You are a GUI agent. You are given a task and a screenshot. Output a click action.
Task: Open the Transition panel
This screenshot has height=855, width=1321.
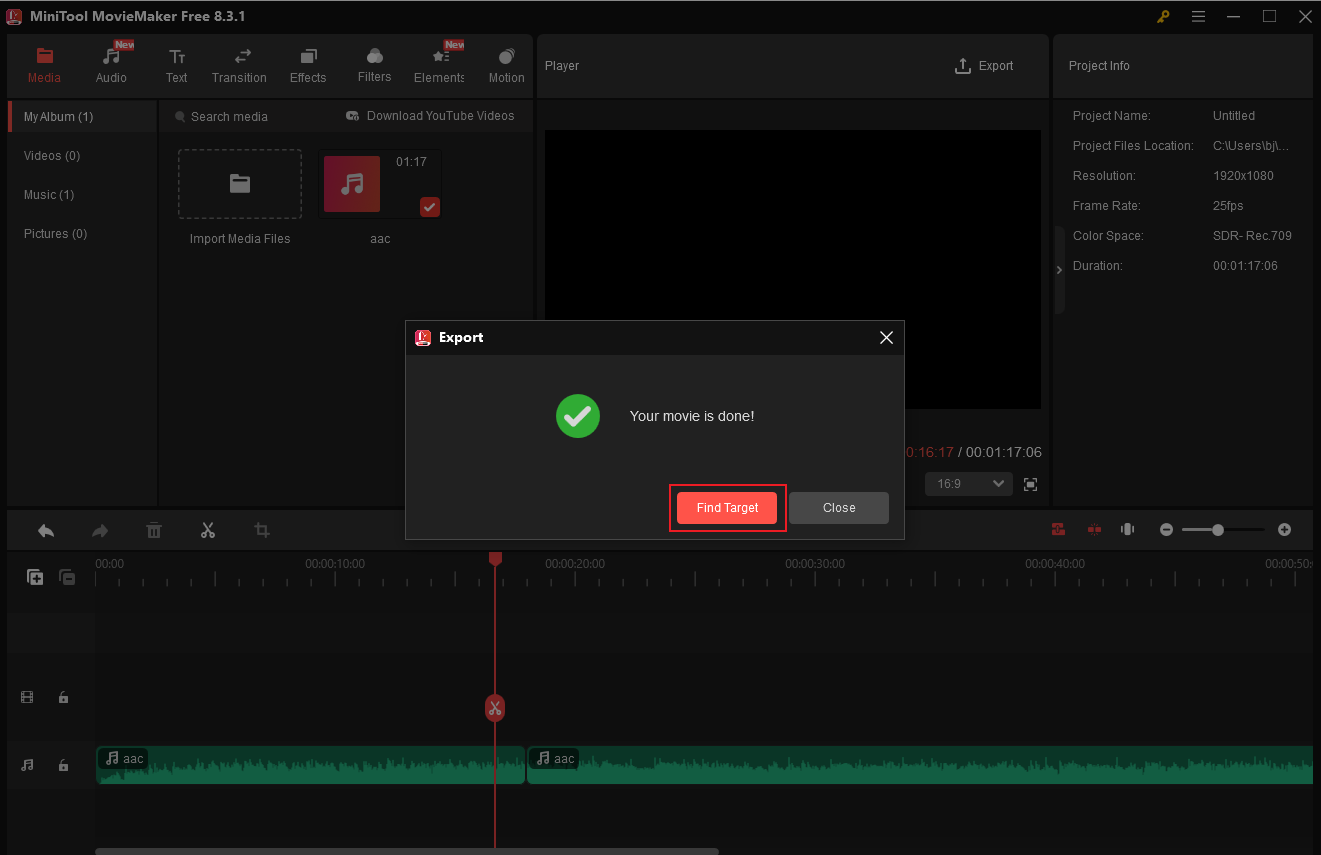[x=239, y=64]
